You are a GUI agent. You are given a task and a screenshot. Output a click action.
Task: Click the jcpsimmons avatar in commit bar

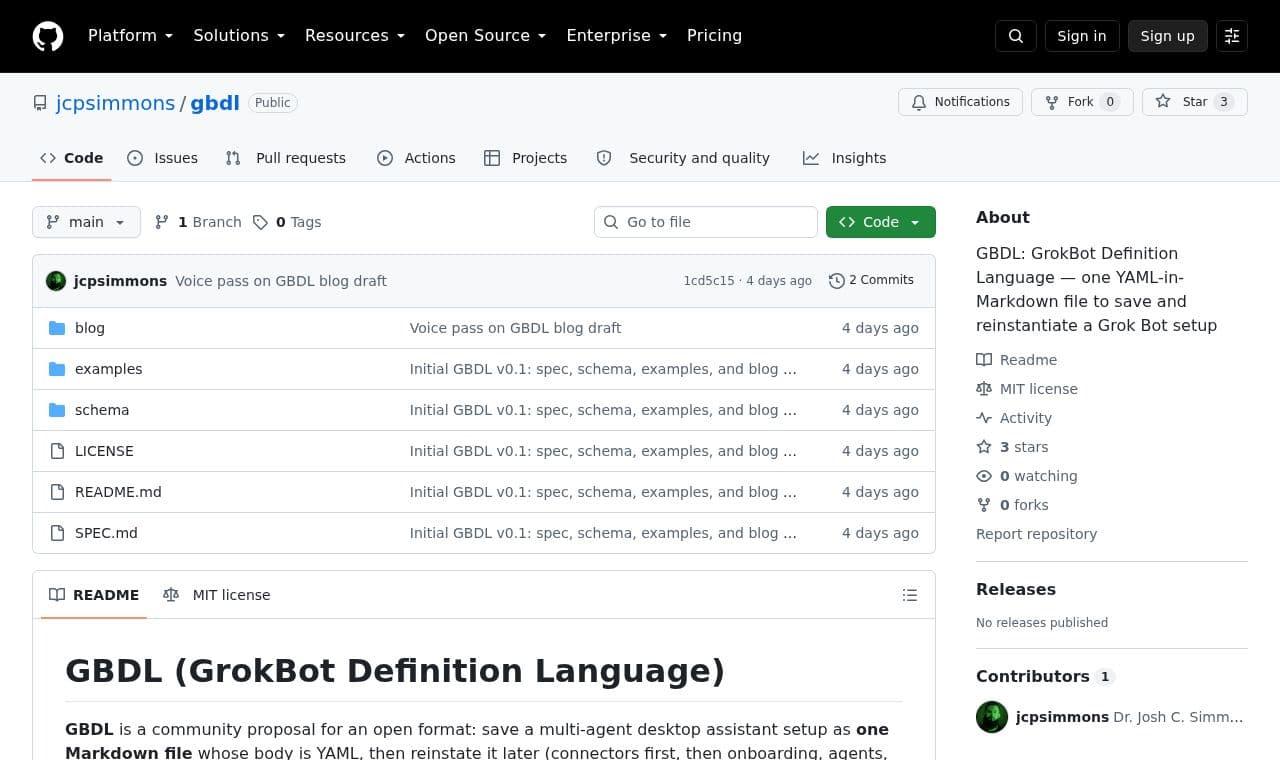[56, 281]
